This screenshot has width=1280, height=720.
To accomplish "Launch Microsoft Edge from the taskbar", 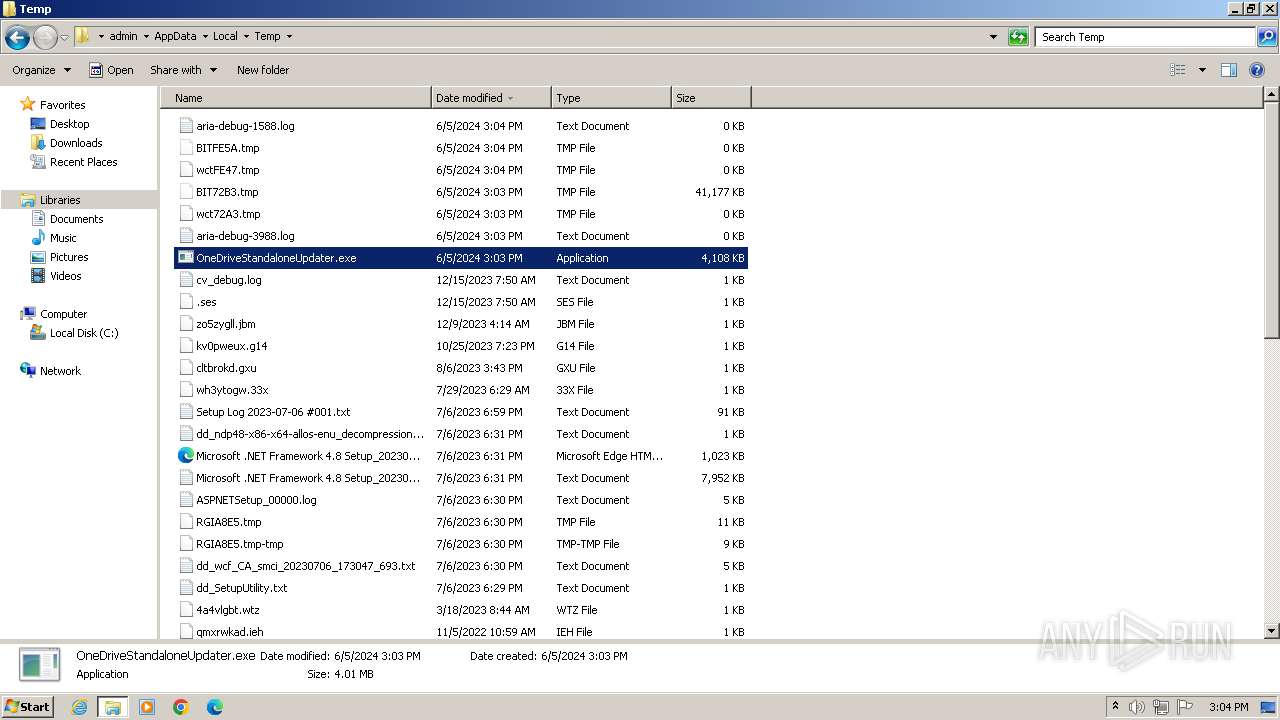I will 215,707.
